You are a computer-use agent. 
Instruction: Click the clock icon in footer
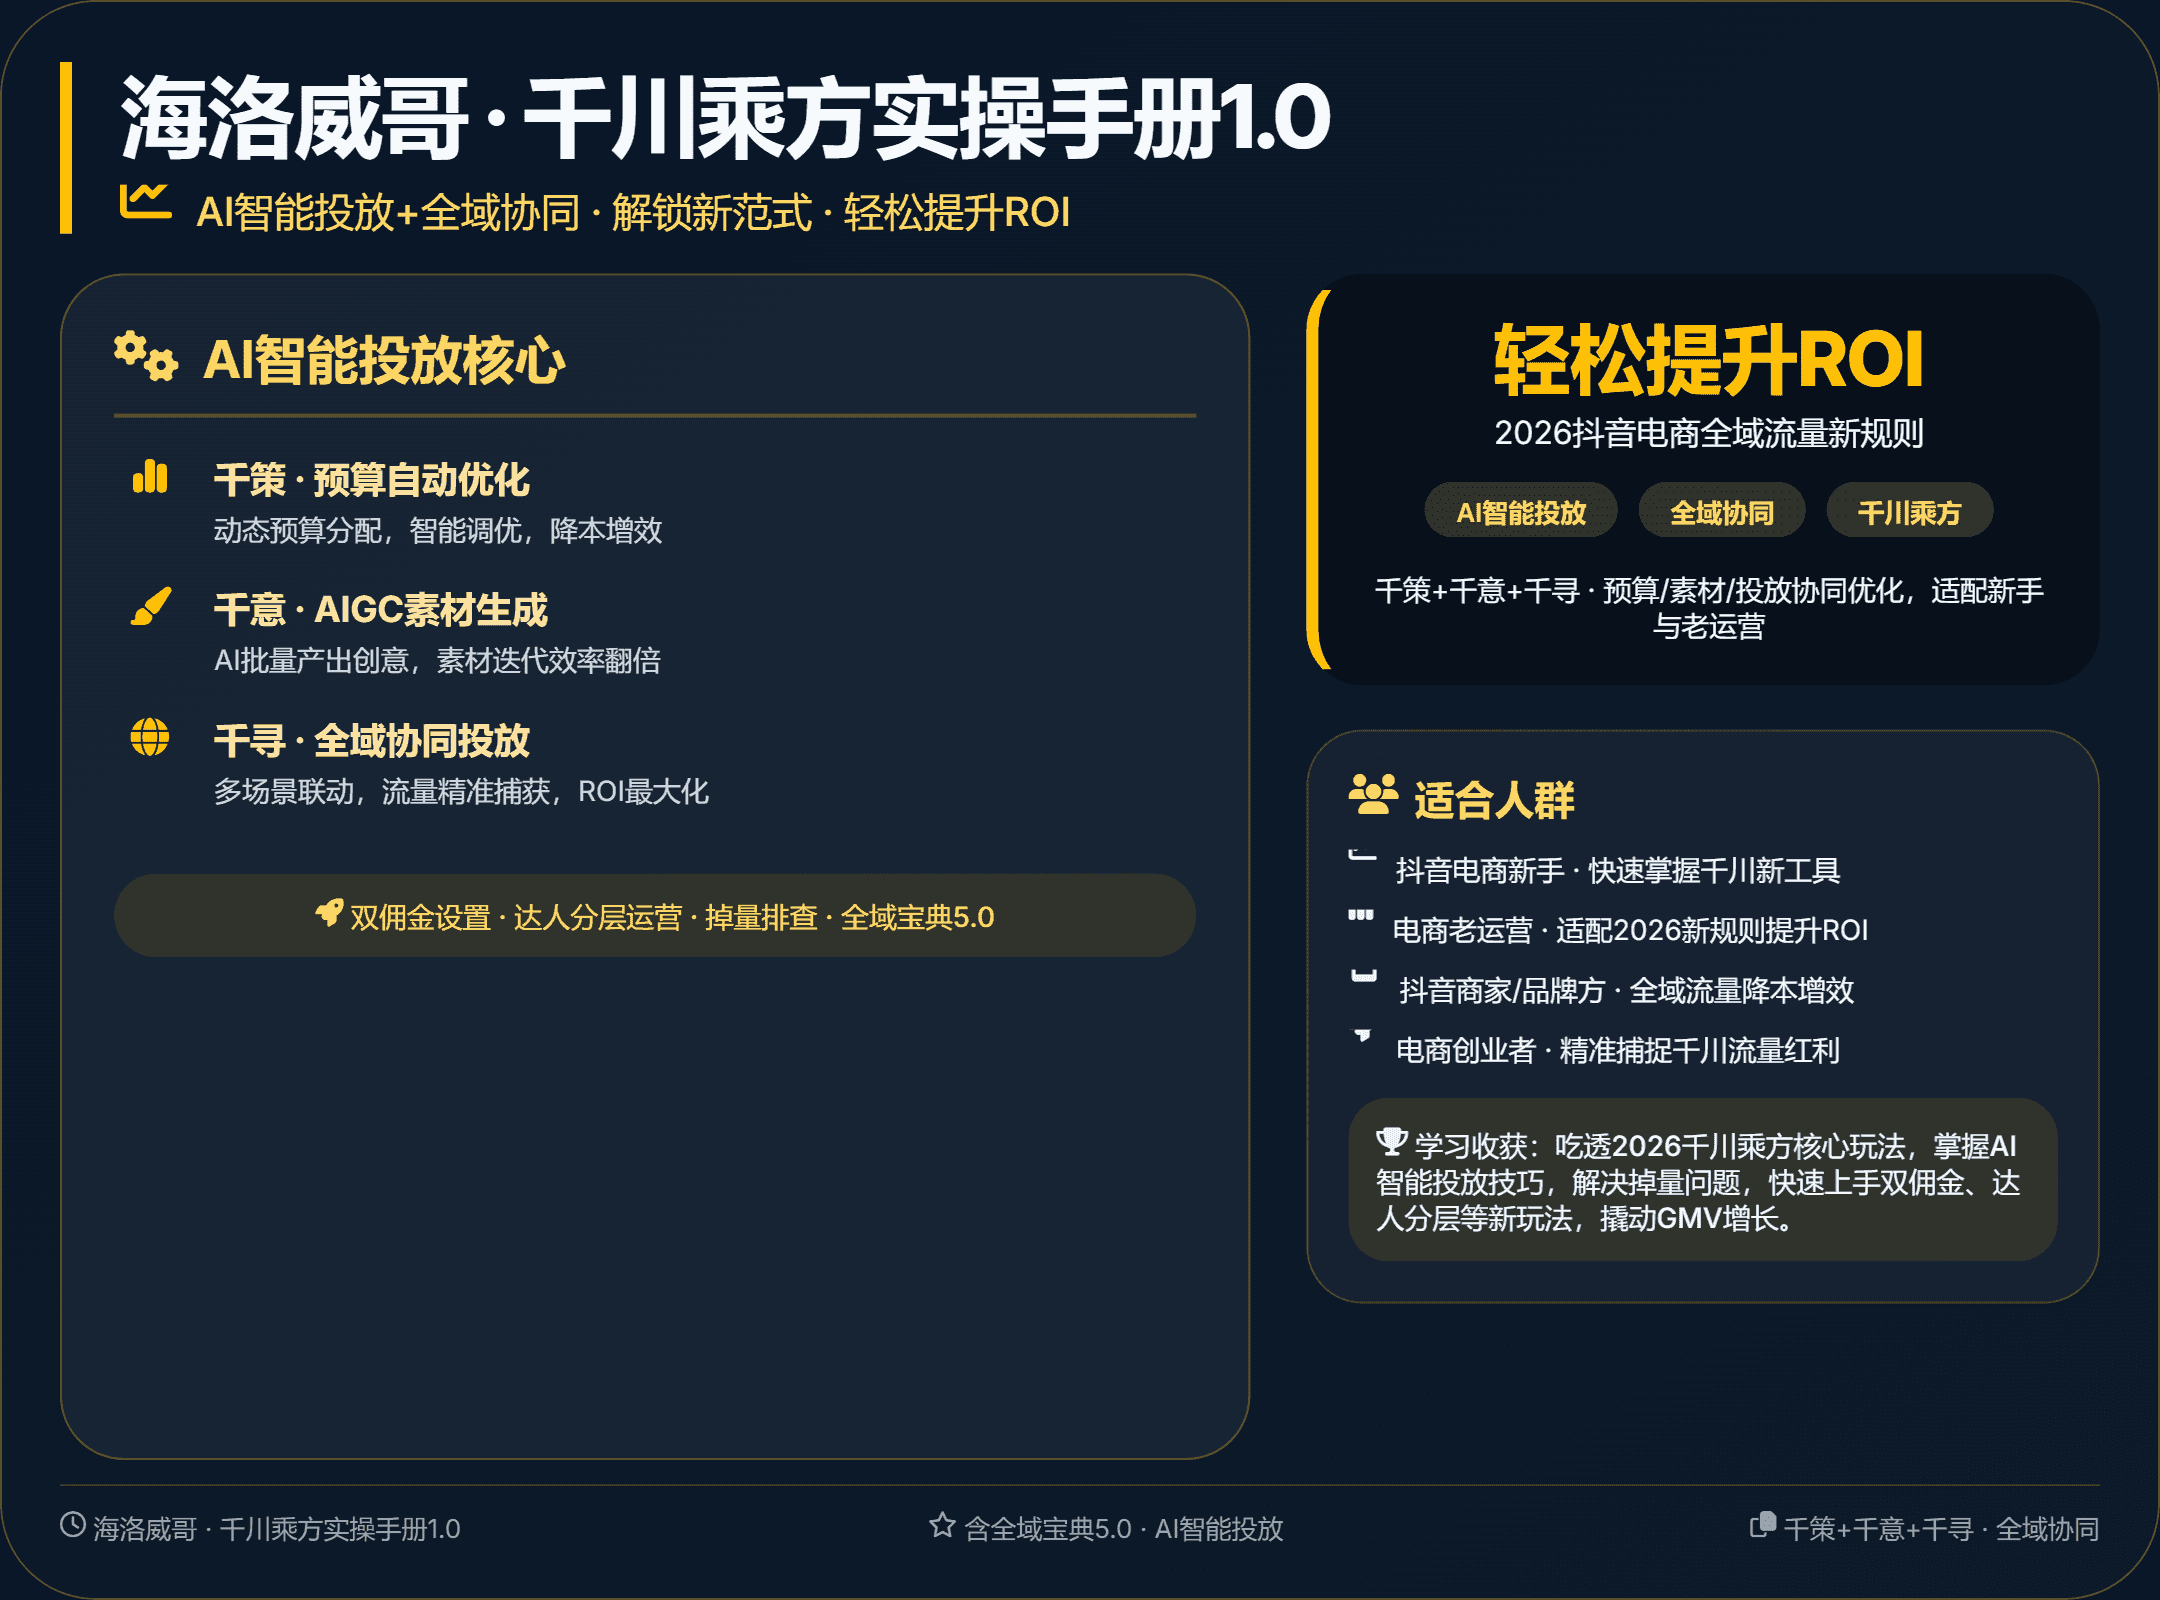tap(73, 1525)
